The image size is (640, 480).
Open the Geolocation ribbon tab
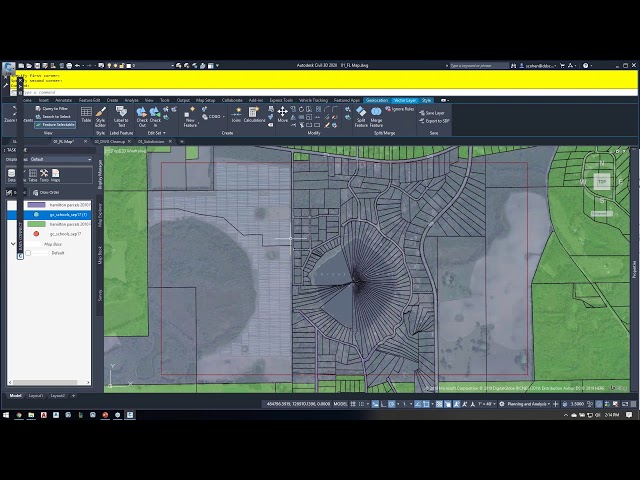coord(376,100)
